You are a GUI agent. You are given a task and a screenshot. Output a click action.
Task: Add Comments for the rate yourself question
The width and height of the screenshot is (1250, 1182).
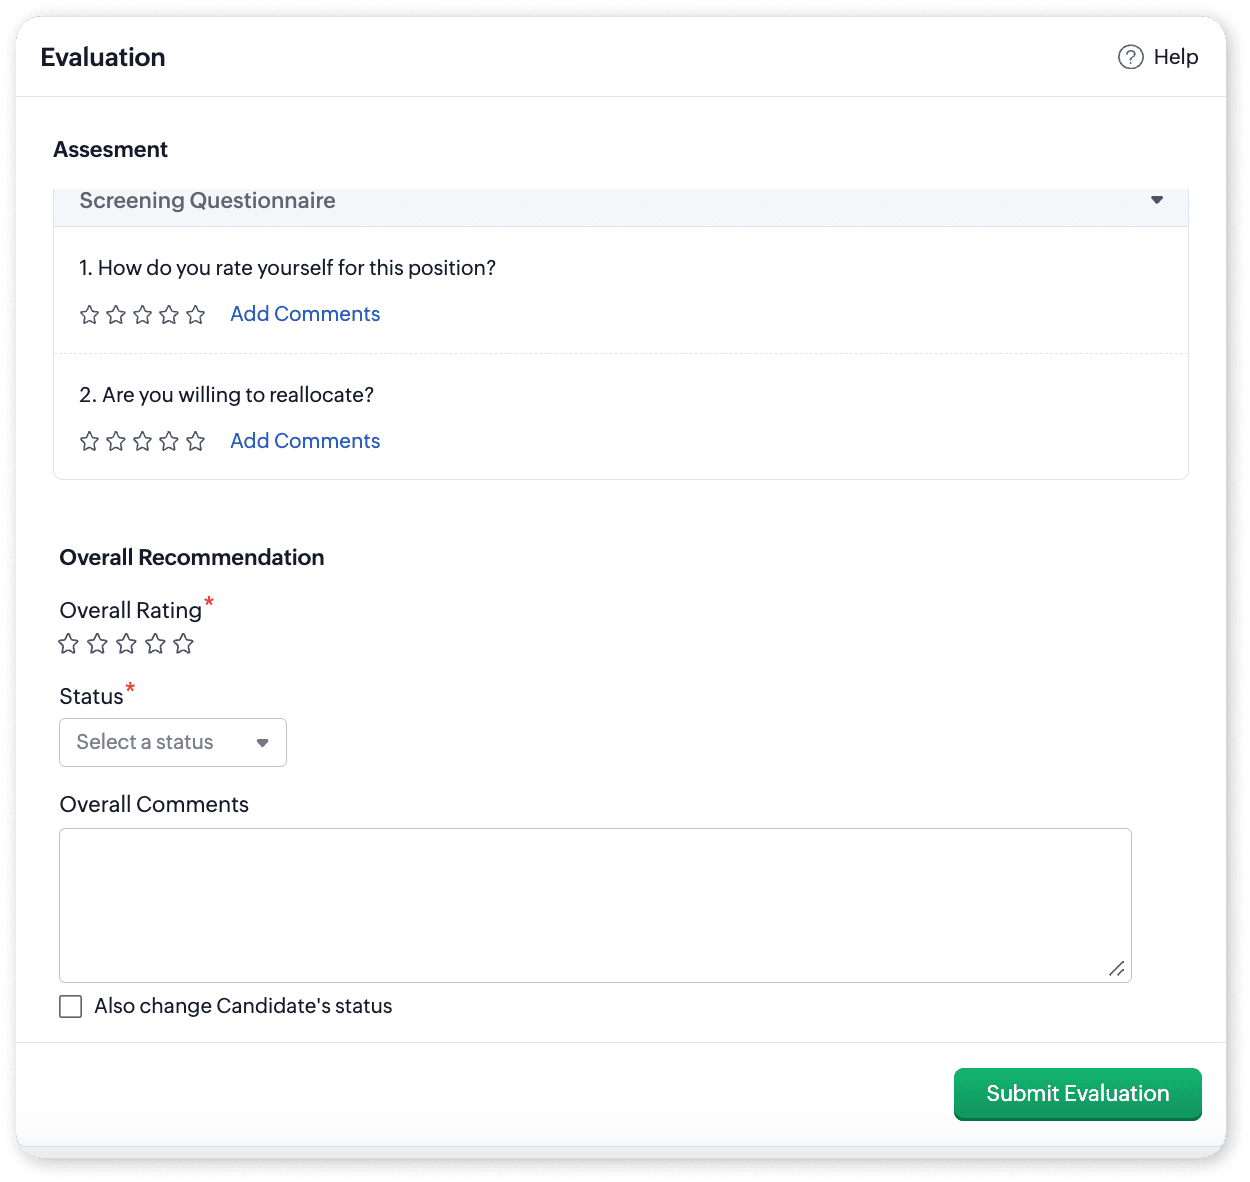(305, 314)
